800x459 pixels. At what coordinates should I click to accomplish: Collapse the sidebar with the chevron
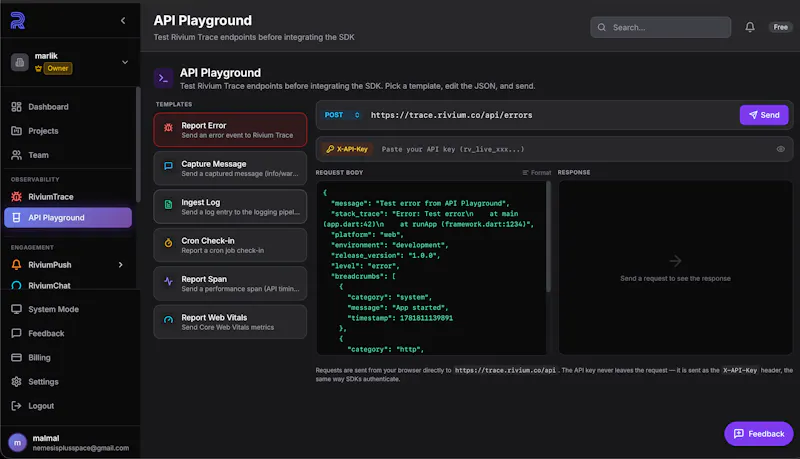[x=123, y=20]
